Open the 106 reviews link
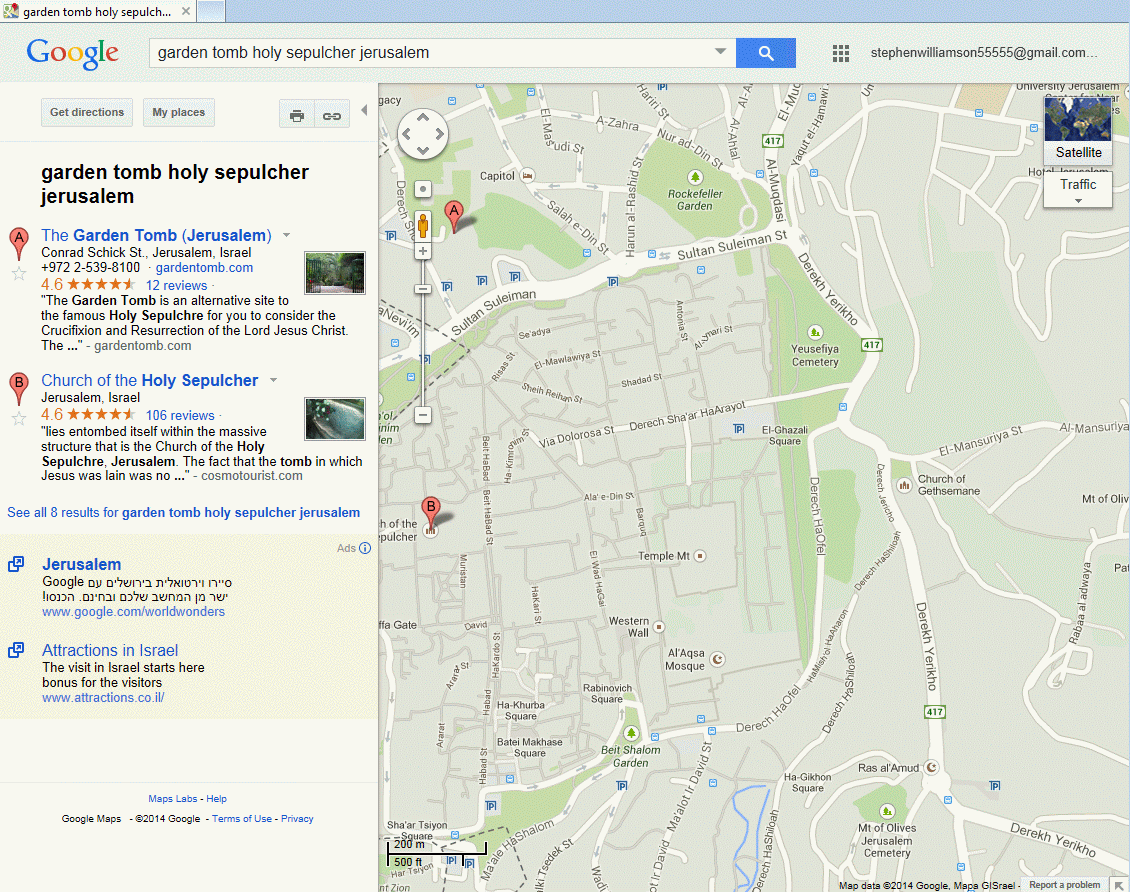The width and height of the screenshot is (1130, 892). (x=180, y=416)
